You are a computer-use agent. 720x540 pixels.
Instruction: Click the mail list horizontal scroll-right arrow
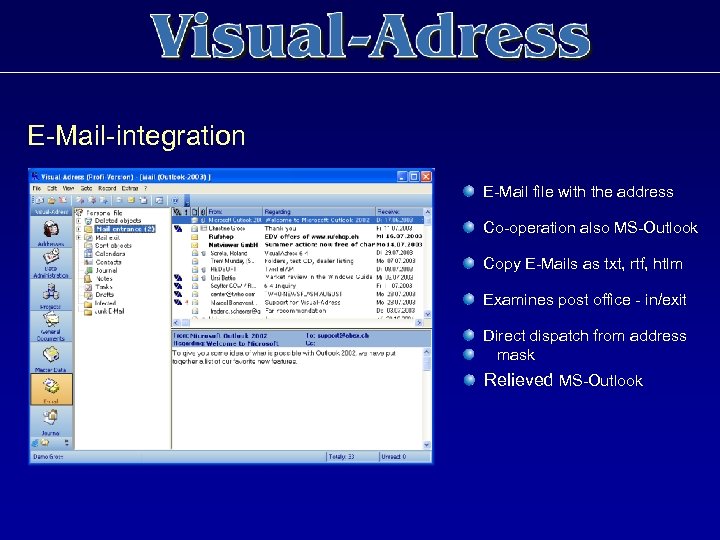click(419, 323)
